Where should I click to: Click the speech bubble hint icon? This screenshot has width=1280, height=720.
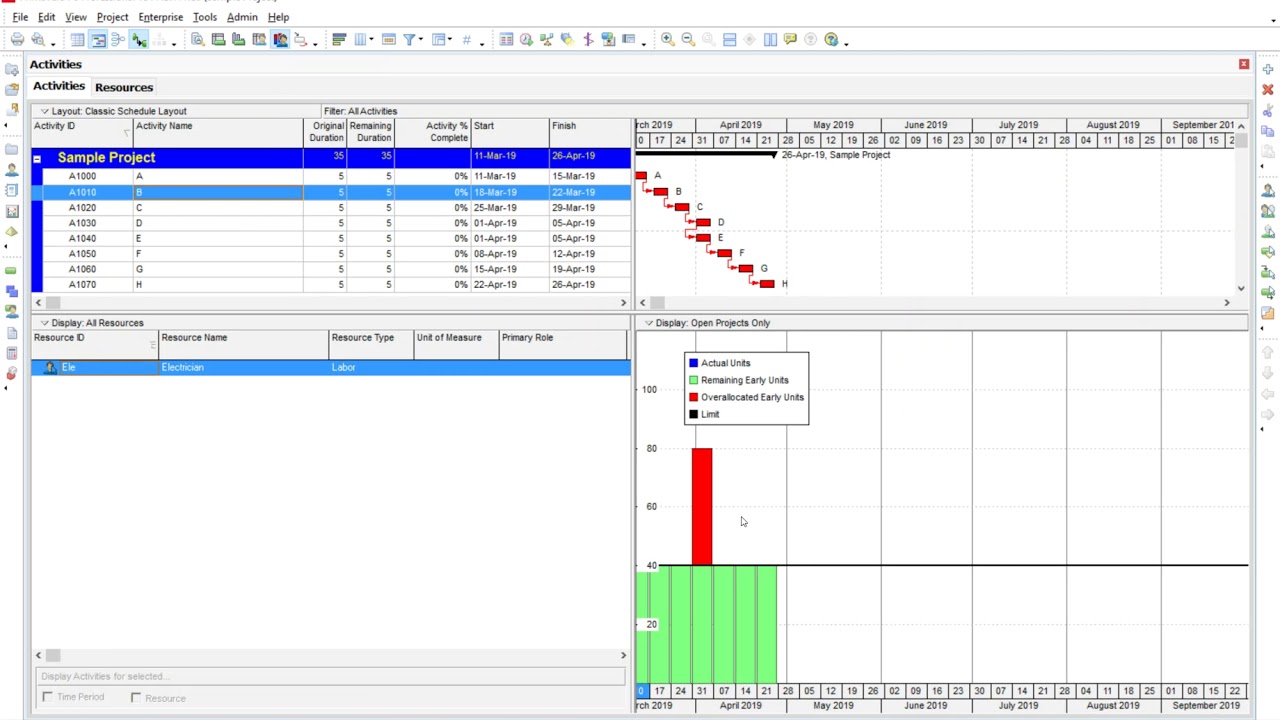pyautogui.click(x=790, y=40)
